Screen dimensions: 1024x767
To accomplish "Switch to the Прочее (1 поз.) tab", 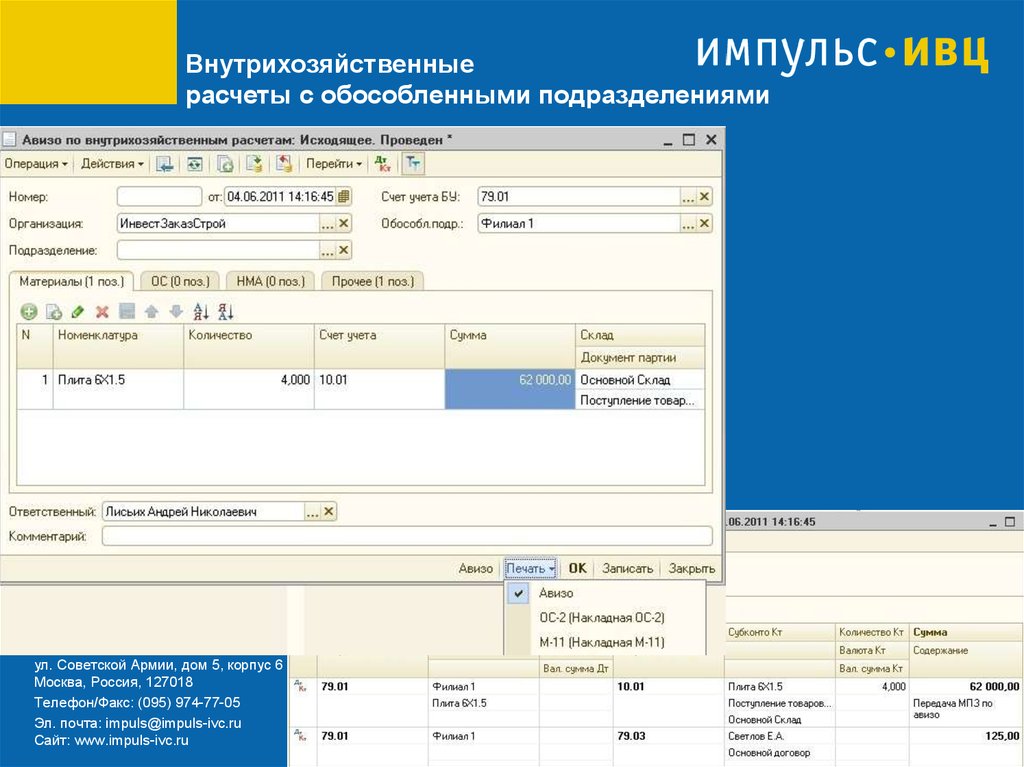I will pos(372,282).
